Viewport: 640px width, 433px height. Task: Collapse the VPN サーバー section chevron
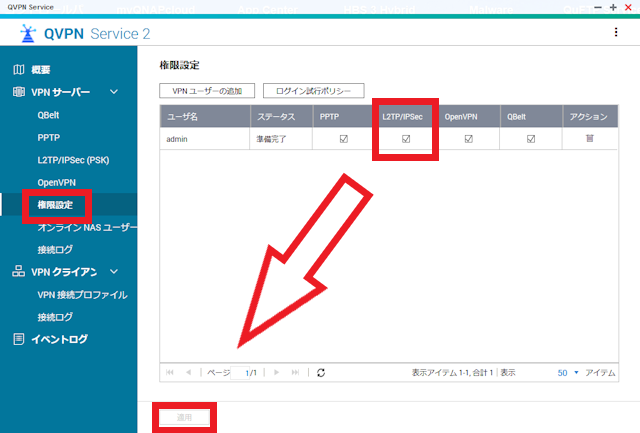point(114,92)
